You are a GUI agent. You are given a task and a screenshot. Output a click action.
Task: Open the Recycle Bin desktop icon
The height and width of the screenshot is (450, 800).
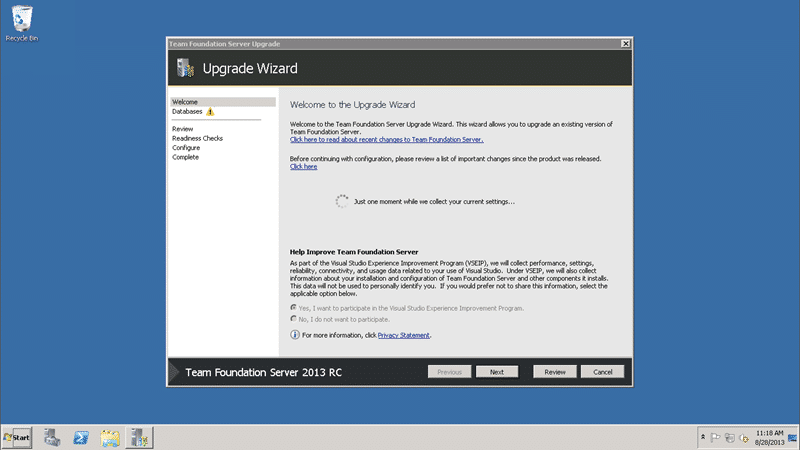click(x=21, y=23)
